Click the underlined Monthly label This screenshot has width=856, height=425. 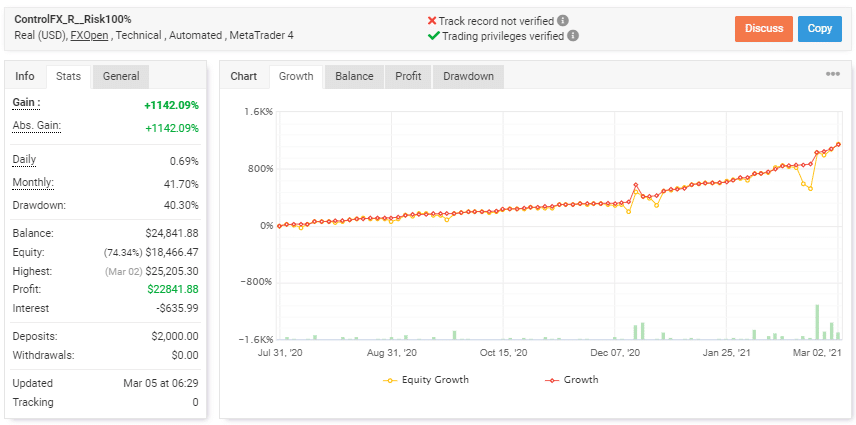click(x=33, y=183)
